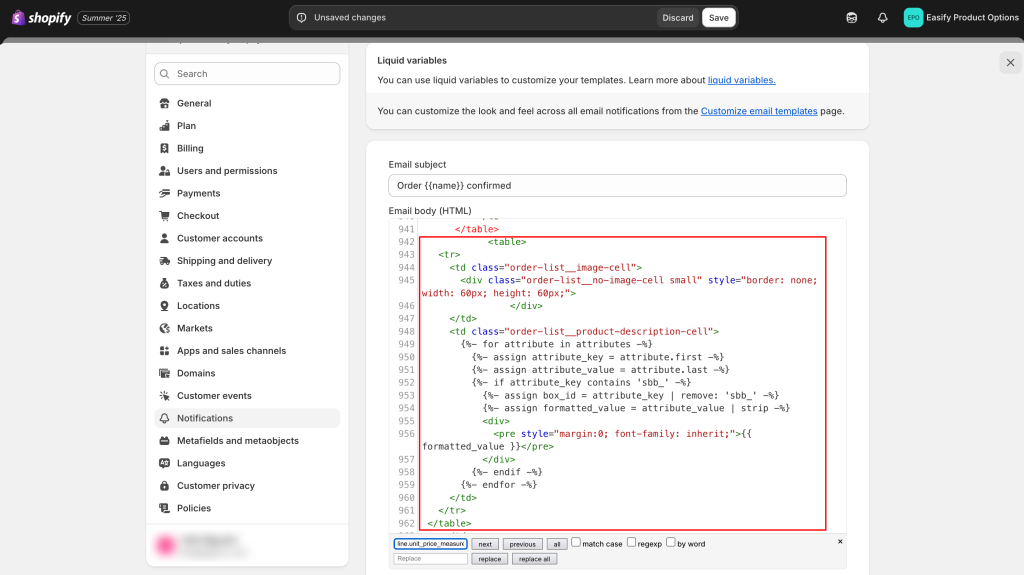The width and height of the screenshot is (1024, 575).
Task: Click the Taxes and duties icon
Action: pyautogui.click(x=165, y=284)
